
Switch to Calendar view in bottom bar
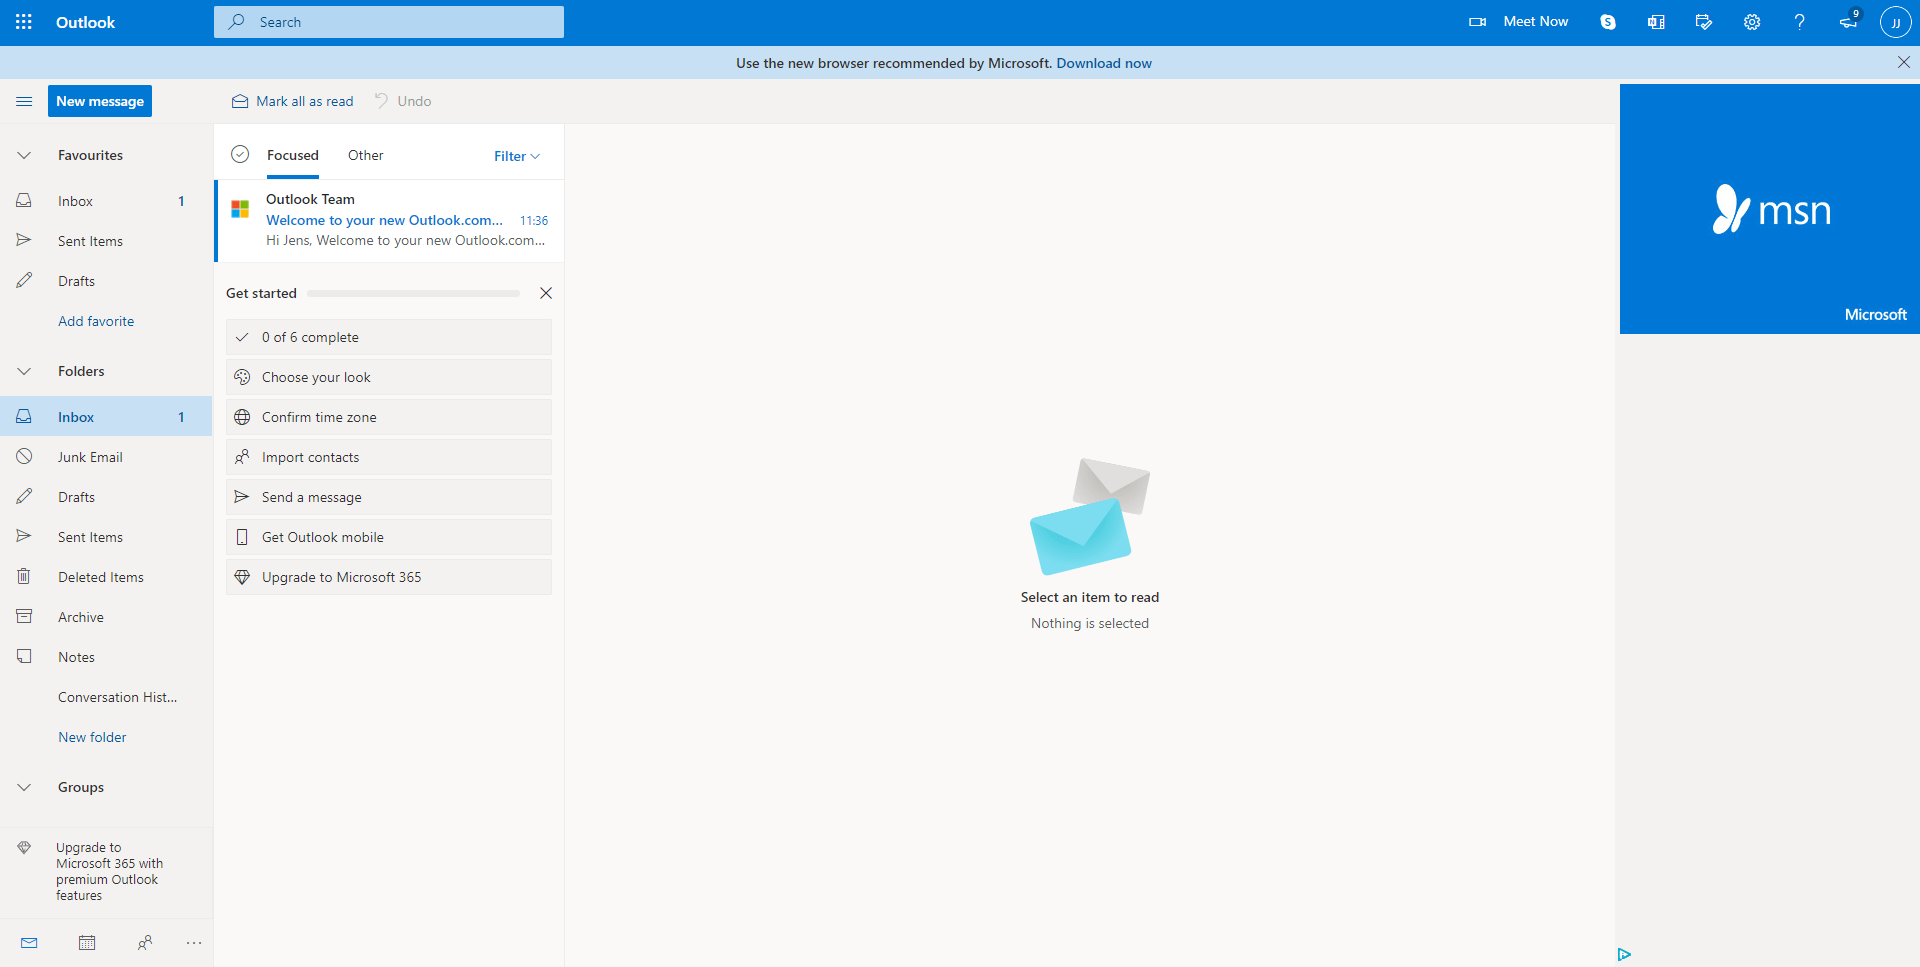87,942
